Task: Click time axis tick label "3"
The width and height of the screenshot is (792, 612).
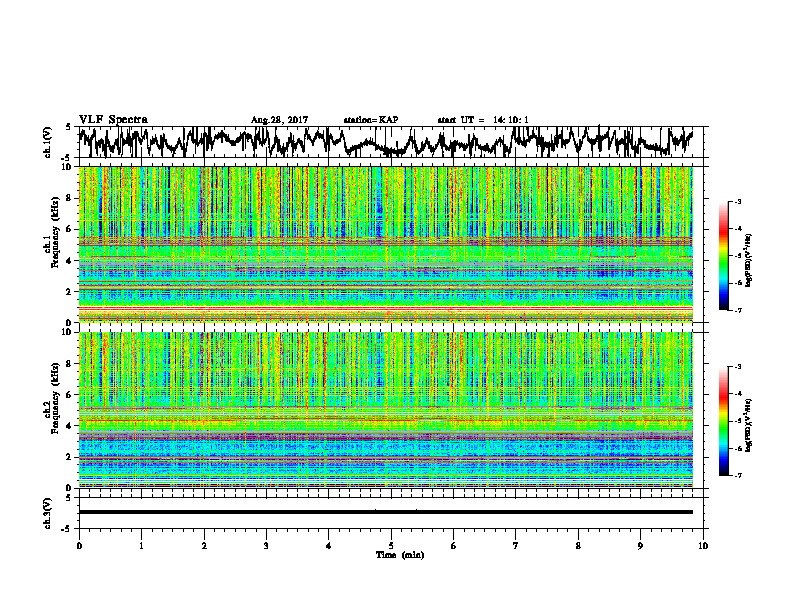Action: 266,546
